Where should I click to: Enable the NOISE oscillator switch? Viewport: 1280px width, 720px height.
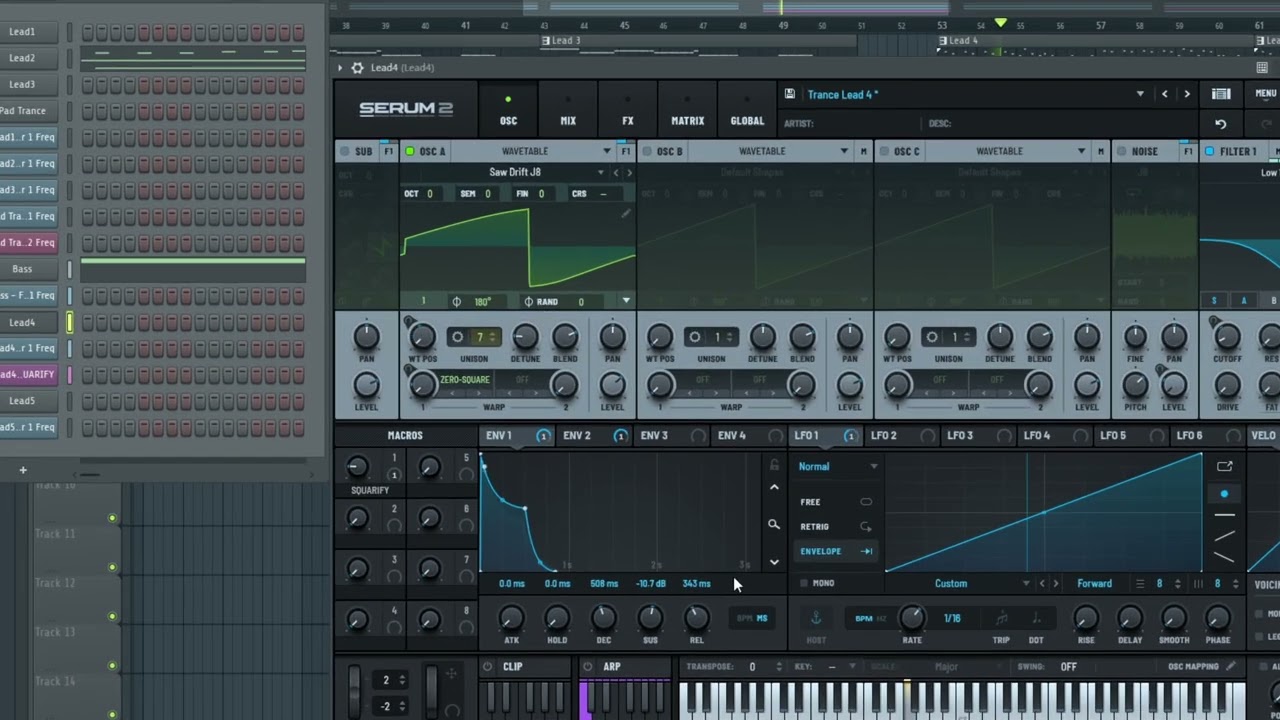pyautogui.click(x=1121, y=152)
